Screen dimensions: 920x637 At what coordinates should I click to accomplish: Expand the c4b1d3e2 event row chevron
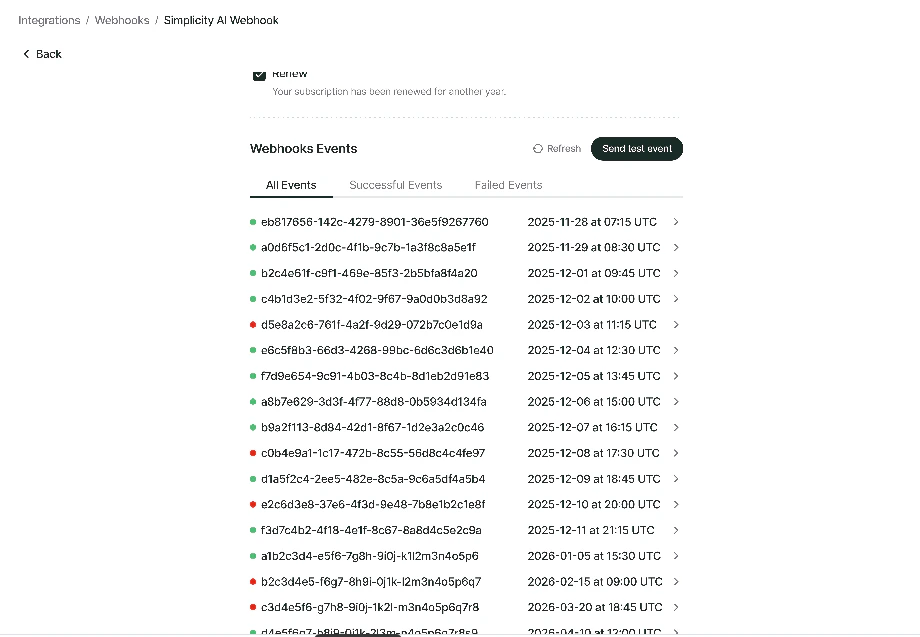point(677,298)
